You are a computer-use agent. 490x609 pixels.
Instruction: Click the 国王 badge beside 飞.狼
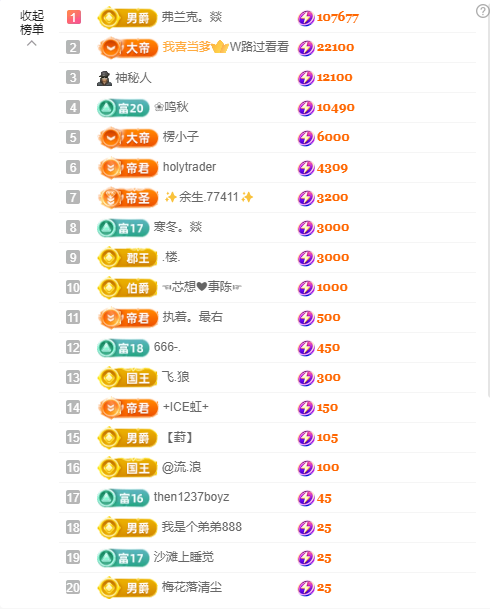(127, 378)
